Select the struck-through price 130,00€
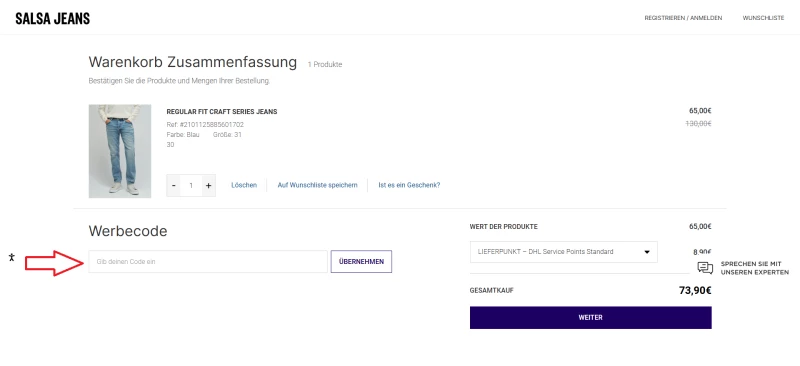This screenshot has height=366, width=800. (698, 123)
